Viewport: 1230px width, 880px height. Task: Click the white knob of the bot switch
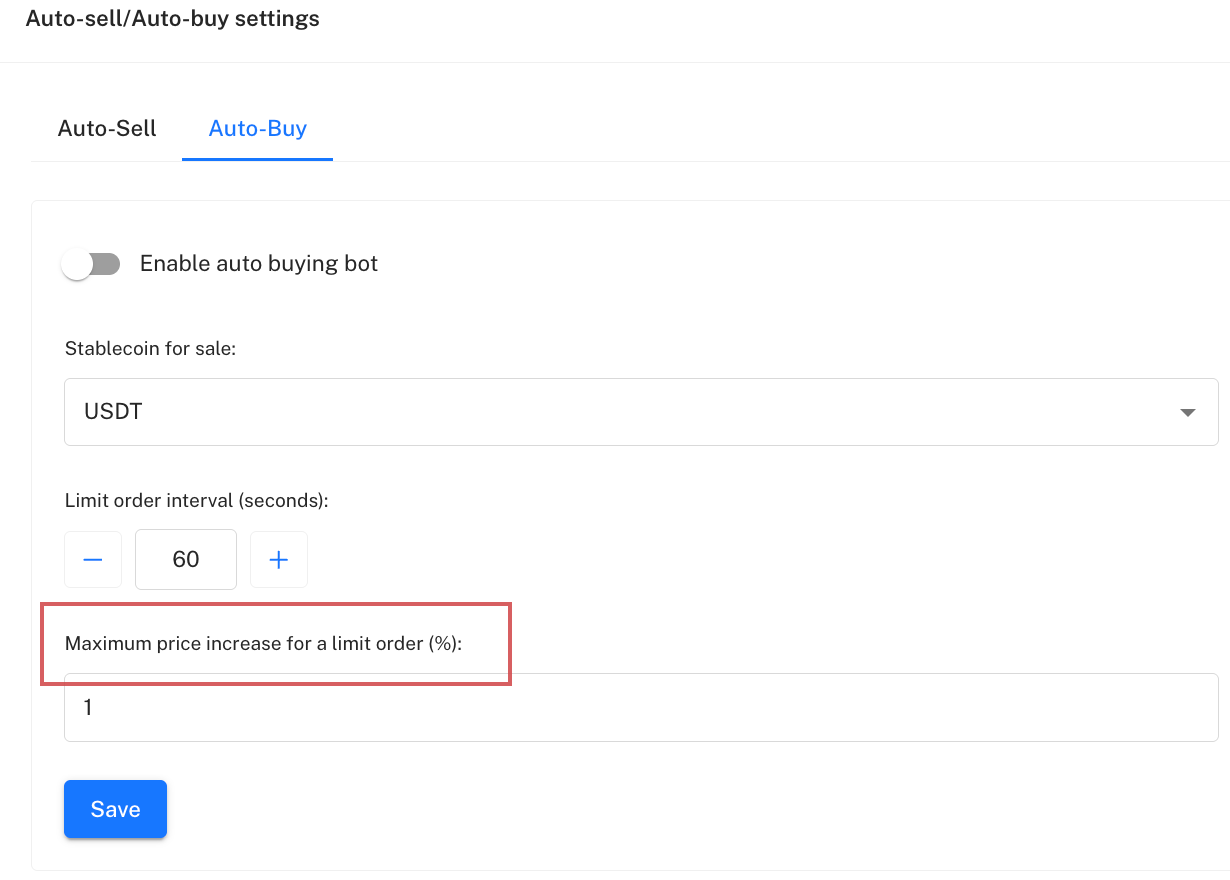(77, 264)
